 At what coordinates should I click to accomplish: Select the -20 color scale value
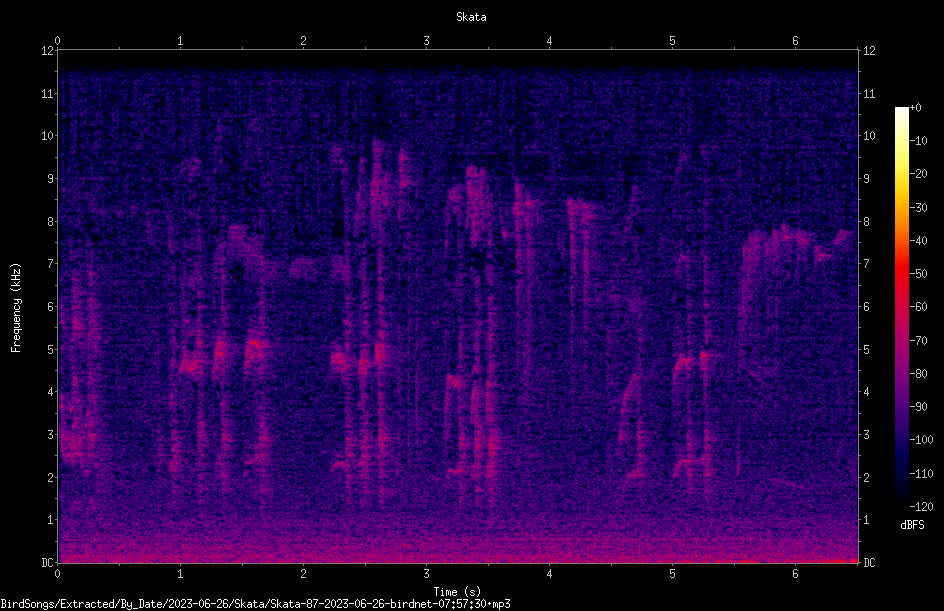918,174
